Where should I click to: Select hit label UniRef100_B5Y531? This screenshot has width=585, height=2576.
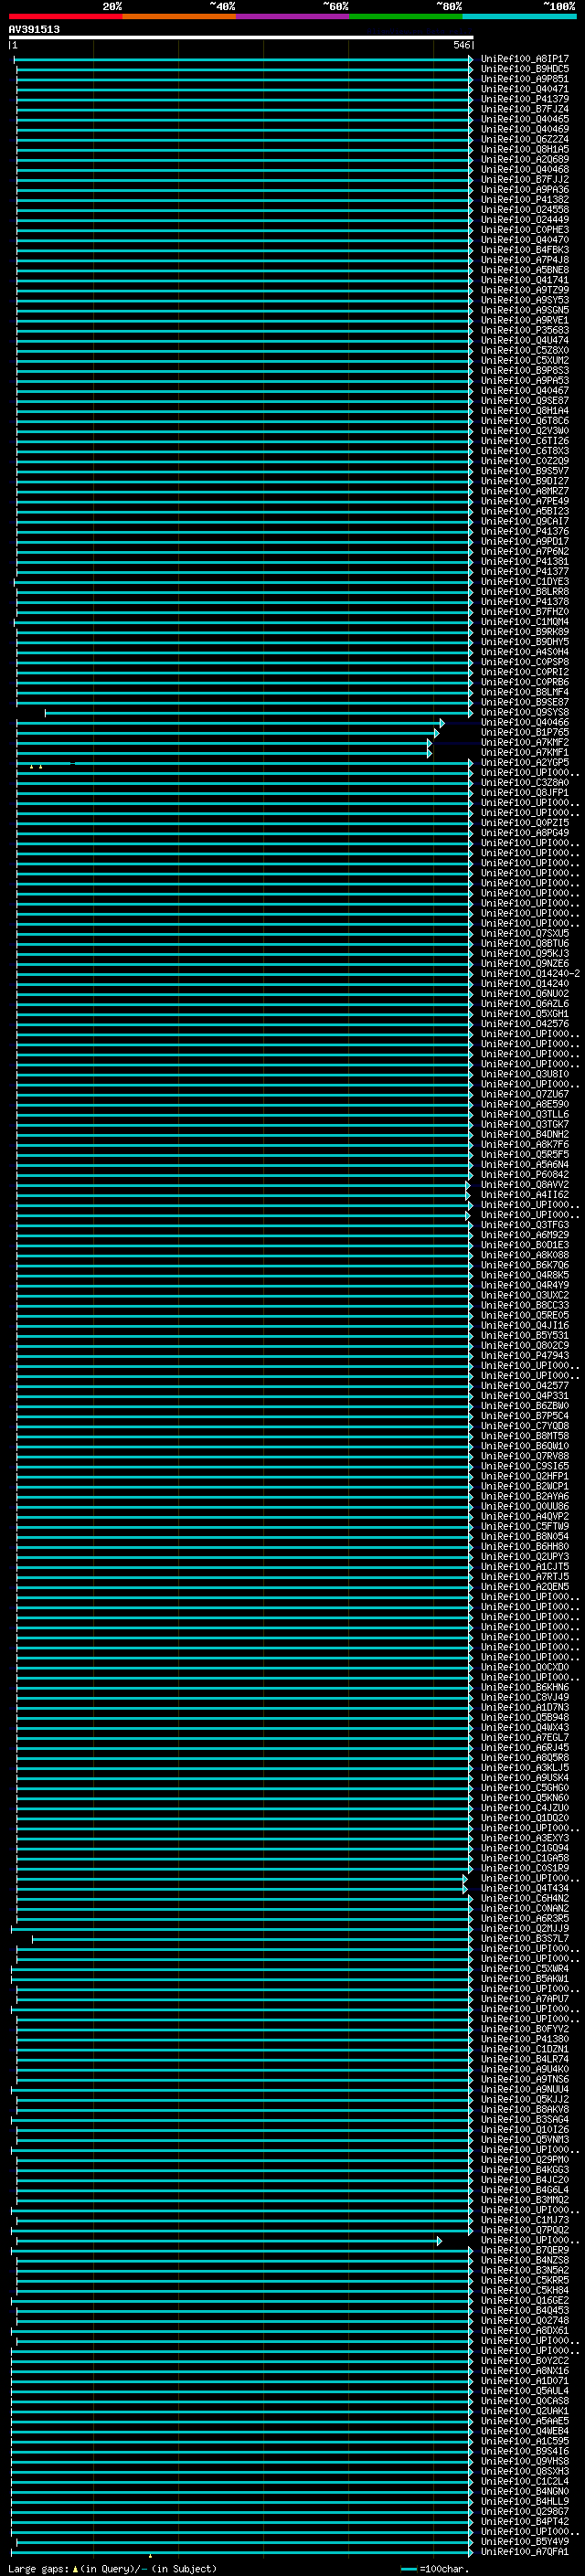point(524,1335)
